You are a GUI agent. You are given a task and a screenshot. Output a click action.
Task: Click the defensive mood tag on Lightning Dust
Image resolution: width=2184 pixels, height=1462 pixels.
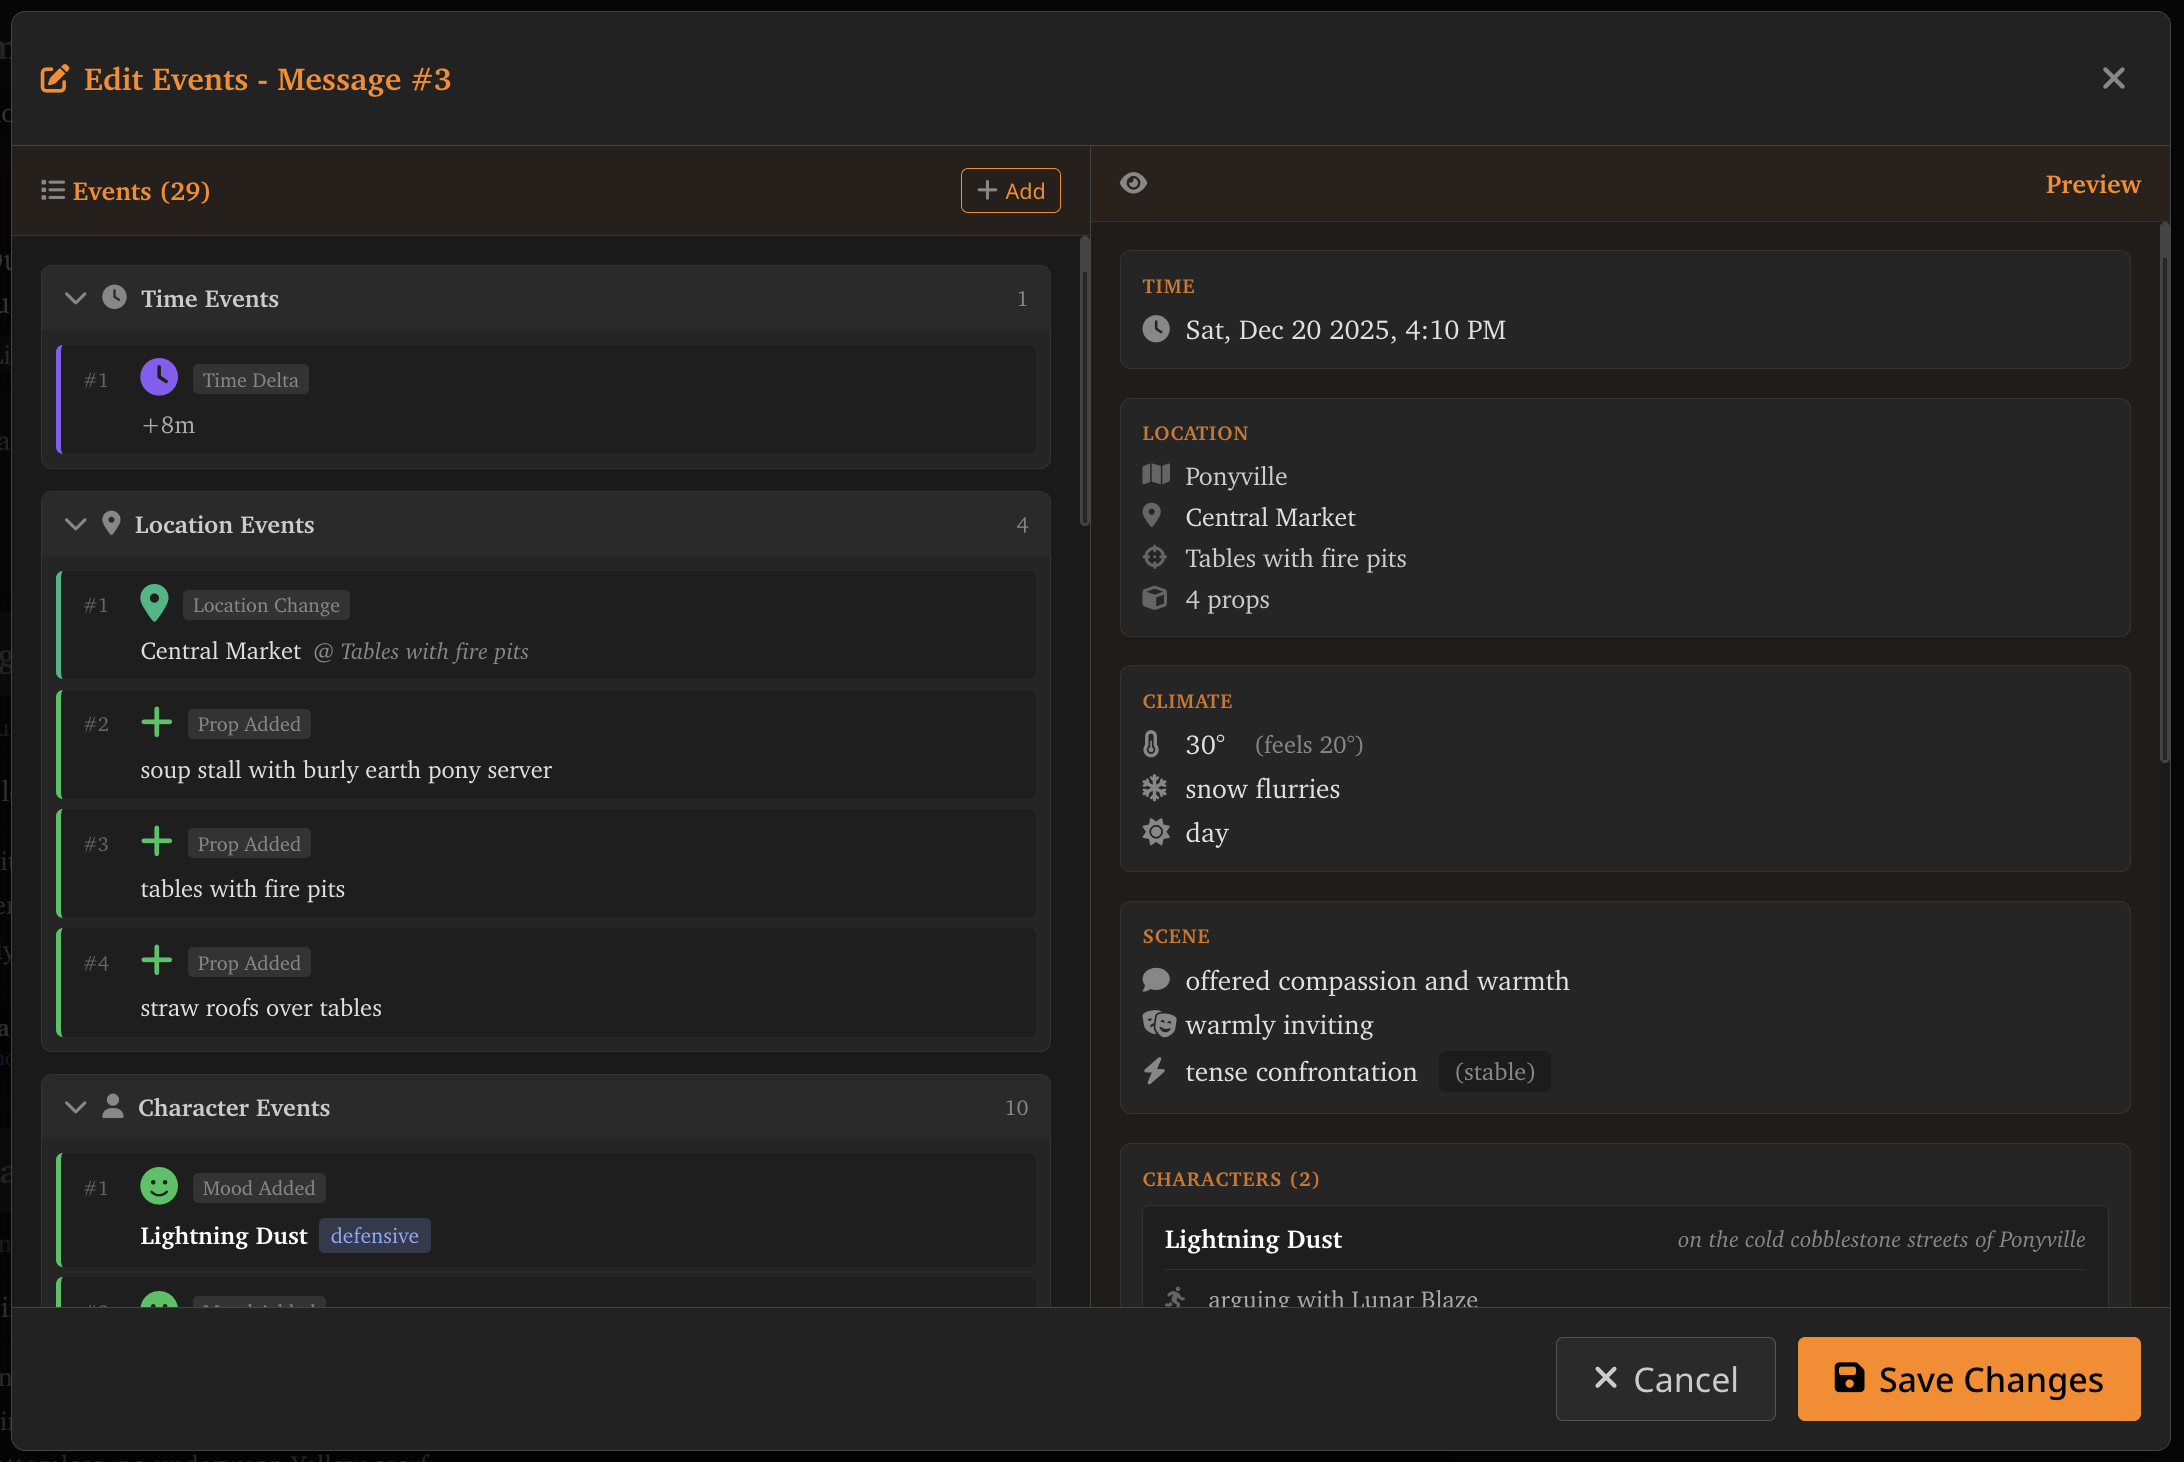(x=374, y=1235)
